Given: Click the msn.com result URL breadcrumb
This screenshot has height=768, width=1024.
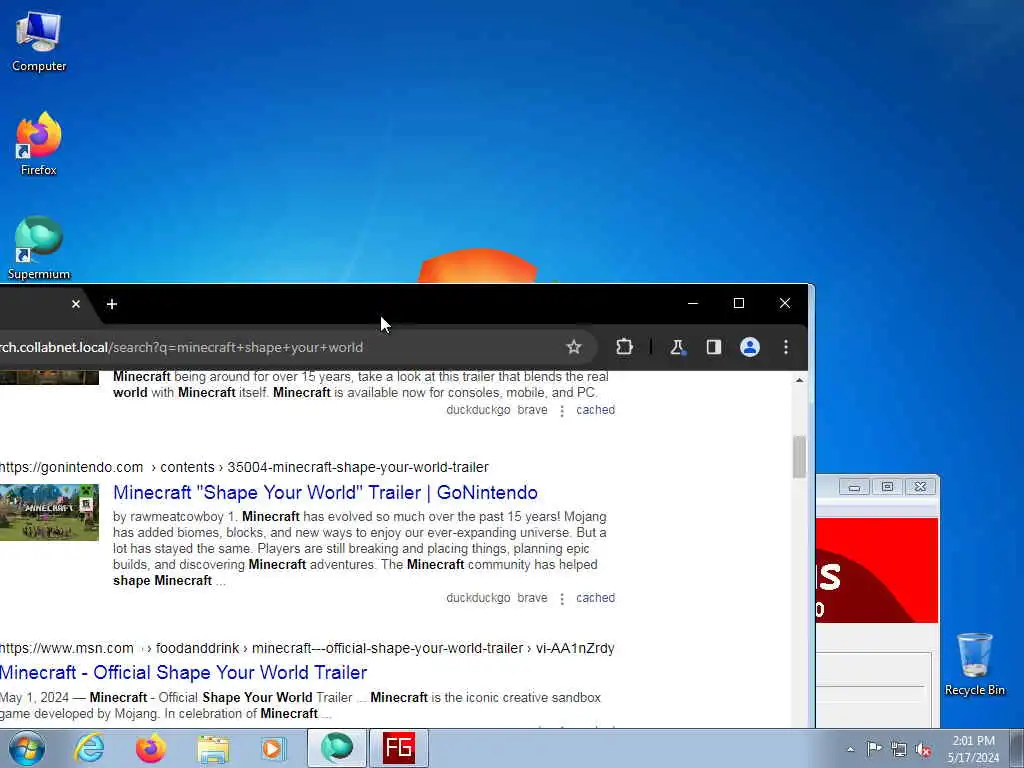Looking at the screenshot, I should [x=307, y=648].
